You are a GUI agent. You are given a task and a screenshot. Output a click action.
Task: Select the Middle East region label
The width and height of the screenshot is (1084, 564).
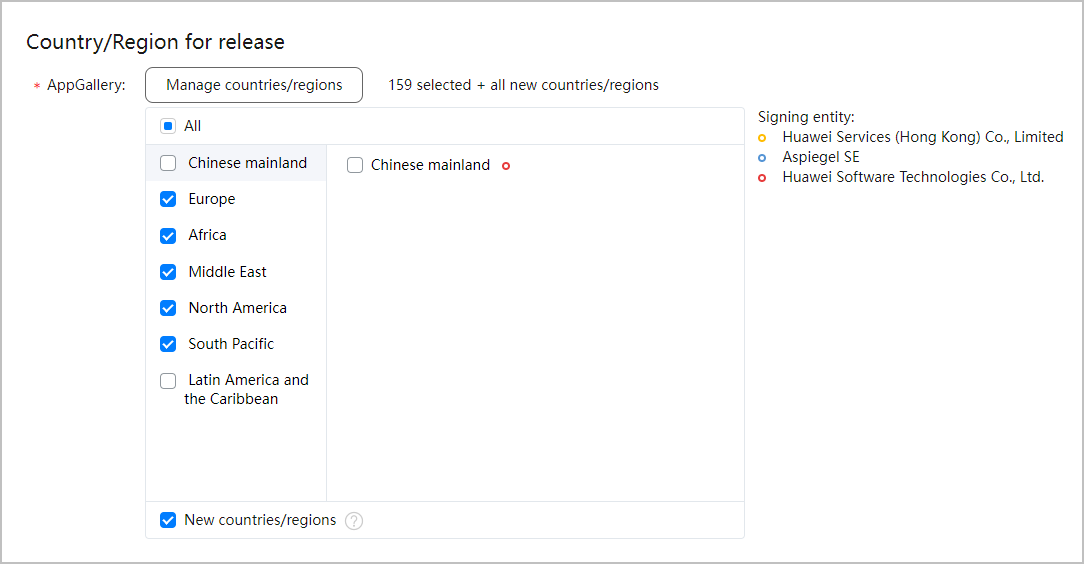coord(227,272)
